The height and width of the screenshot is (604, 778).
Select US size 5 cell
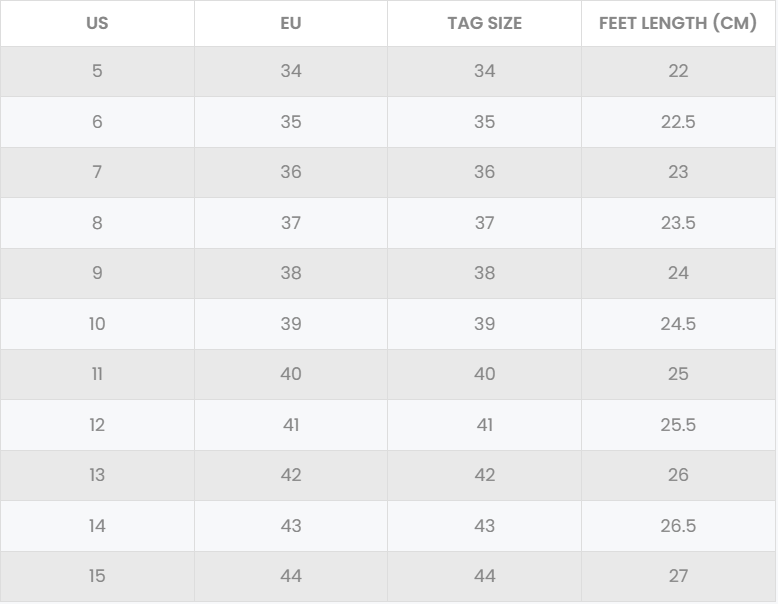[x=97, y=71]
